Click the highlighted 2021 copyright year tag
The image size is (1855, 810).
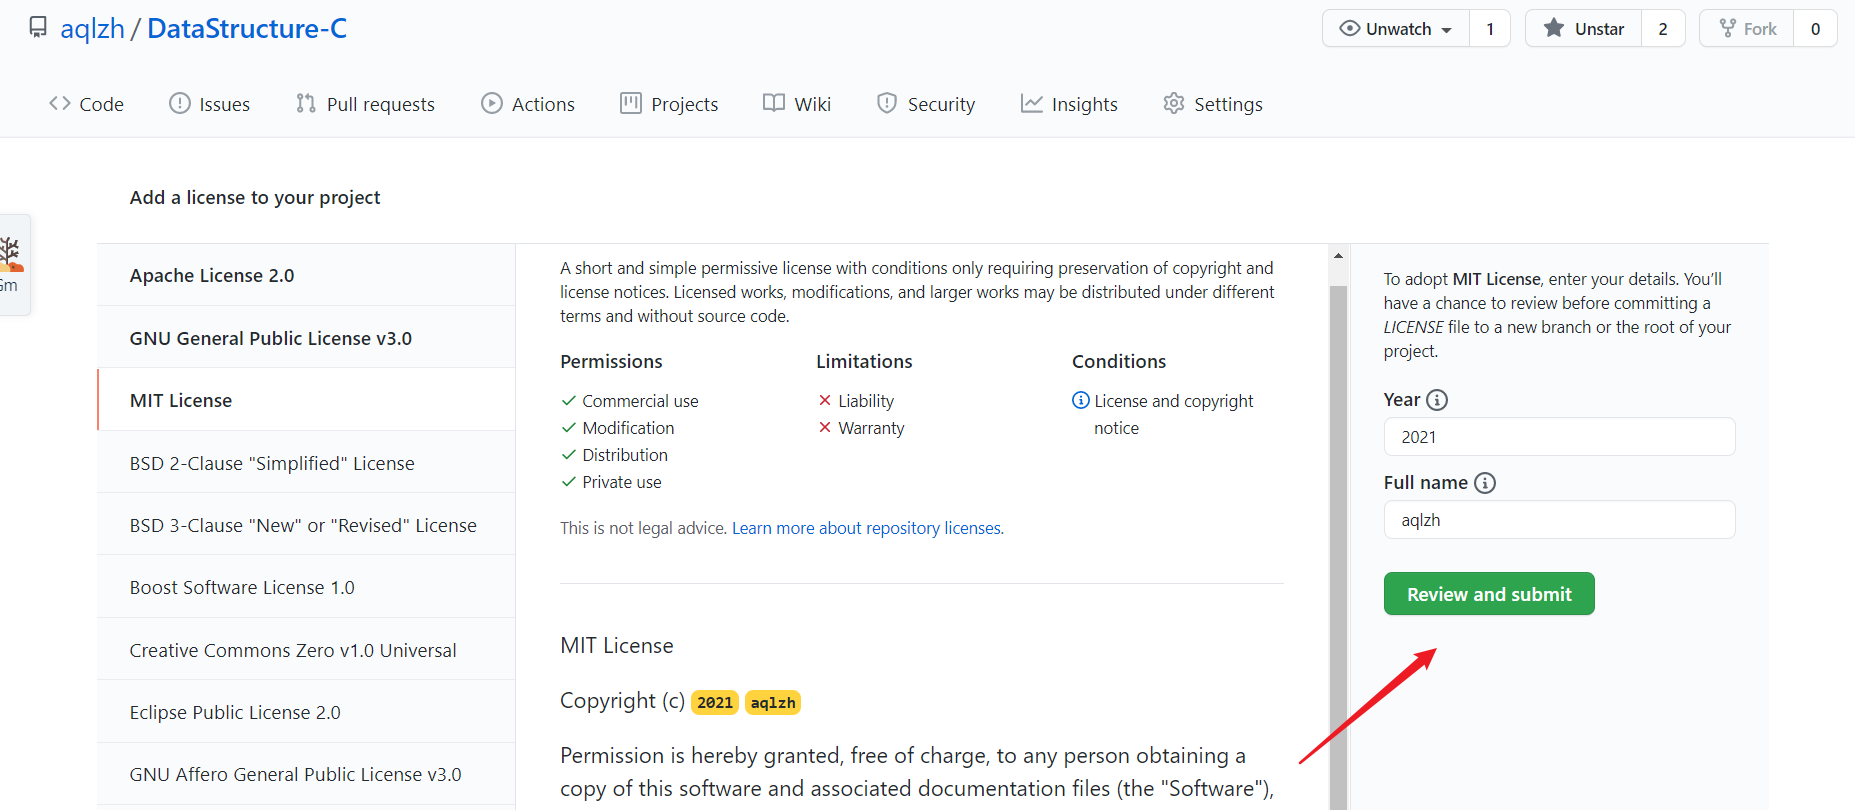715,702
